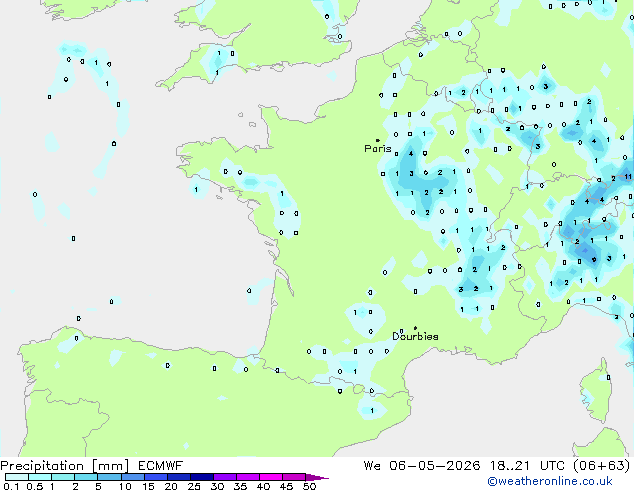This screenshot has height=490, width=634.
Task: Select the 10–15 mm legend color swatch
Action: coord(132,477)
